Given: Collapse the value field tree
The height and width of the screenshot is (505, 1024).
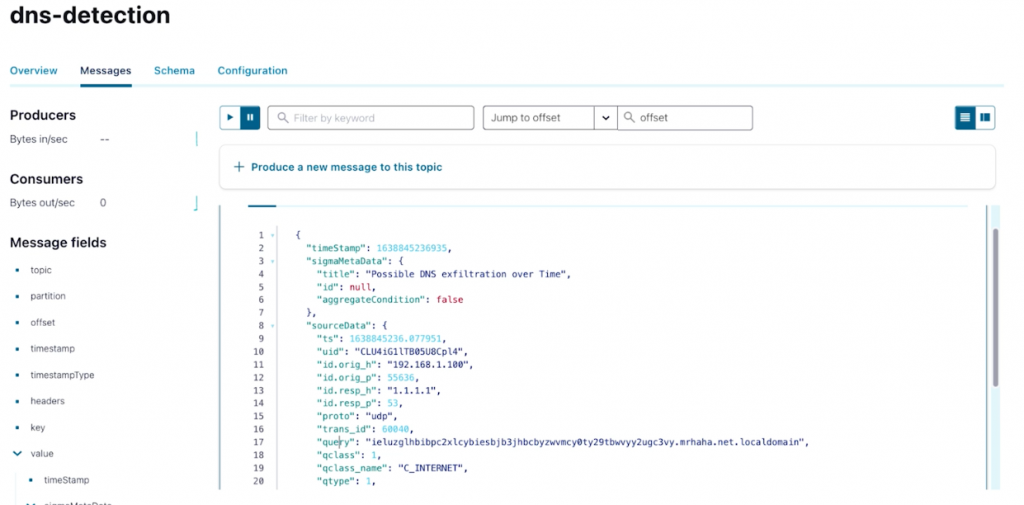Looking at the screenshot, I should (17, 453).
